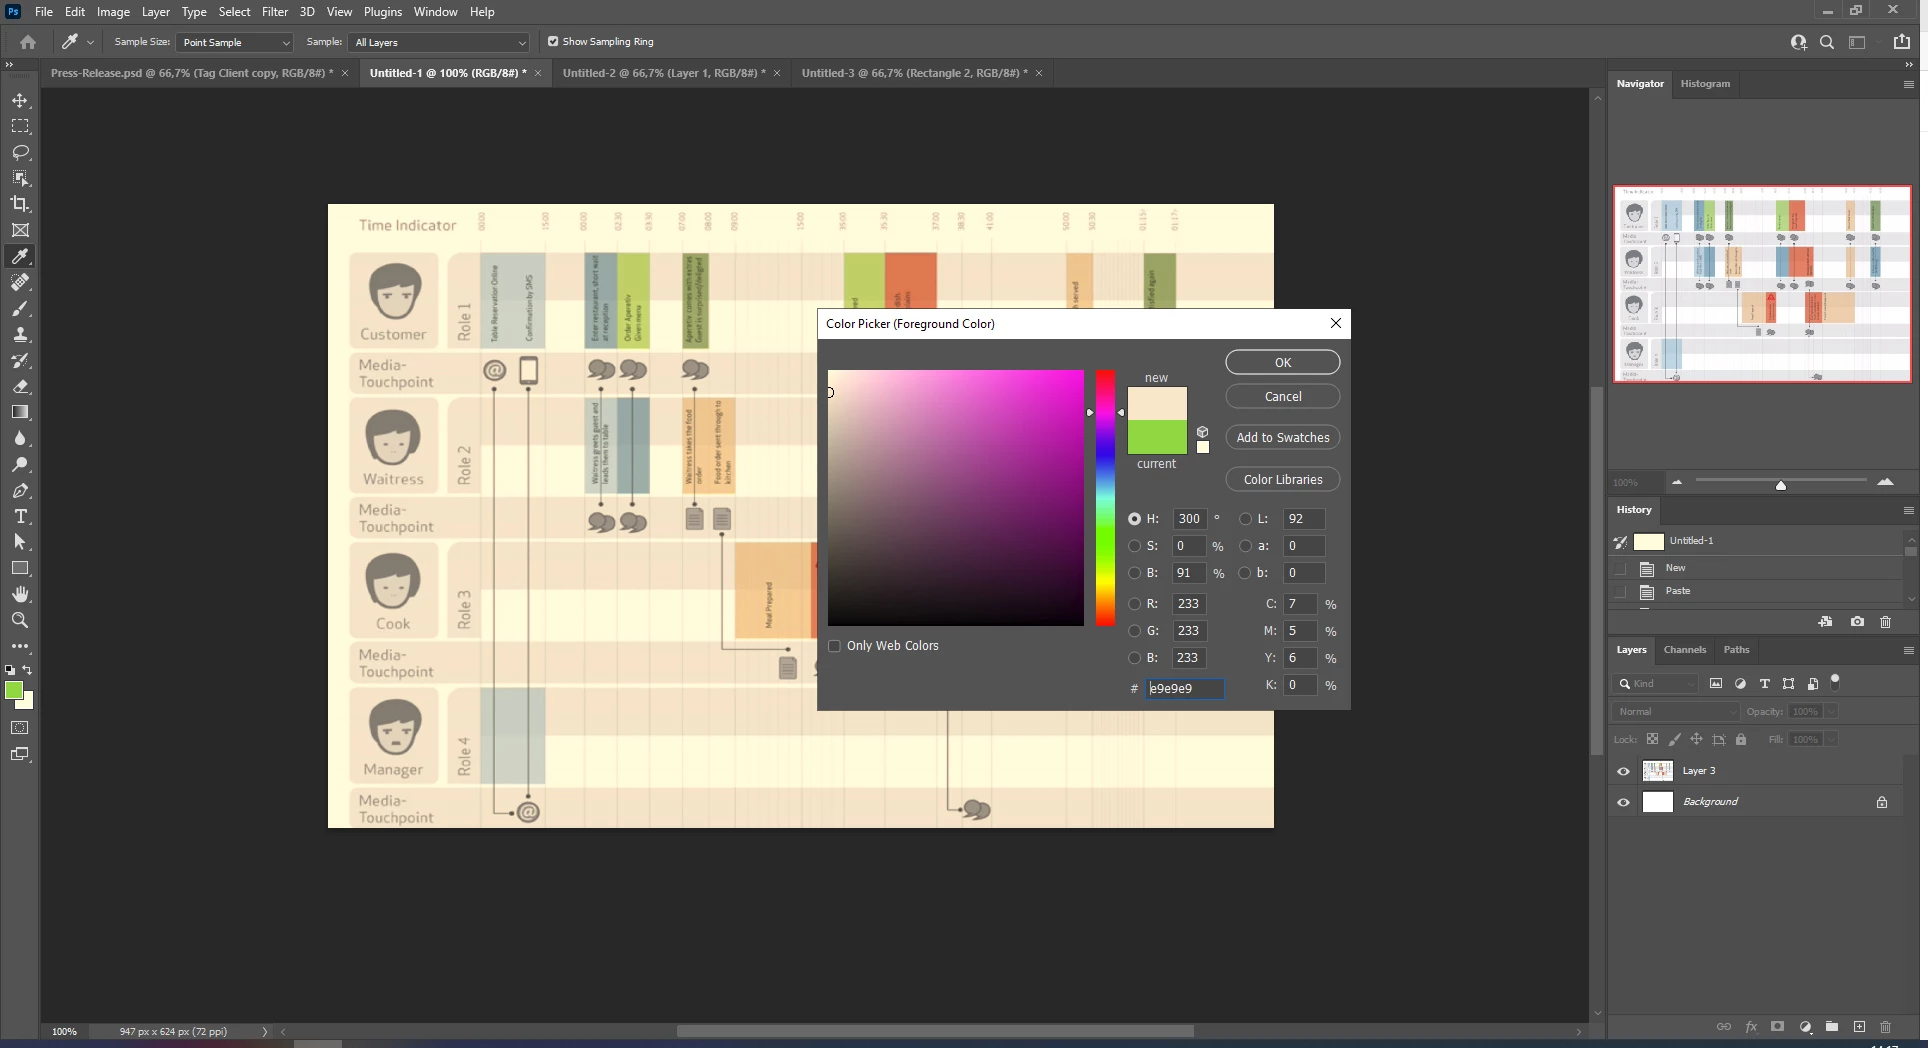Select the Lasso tool
The image size is (1928, 1048).
click(x=20, y=152)
